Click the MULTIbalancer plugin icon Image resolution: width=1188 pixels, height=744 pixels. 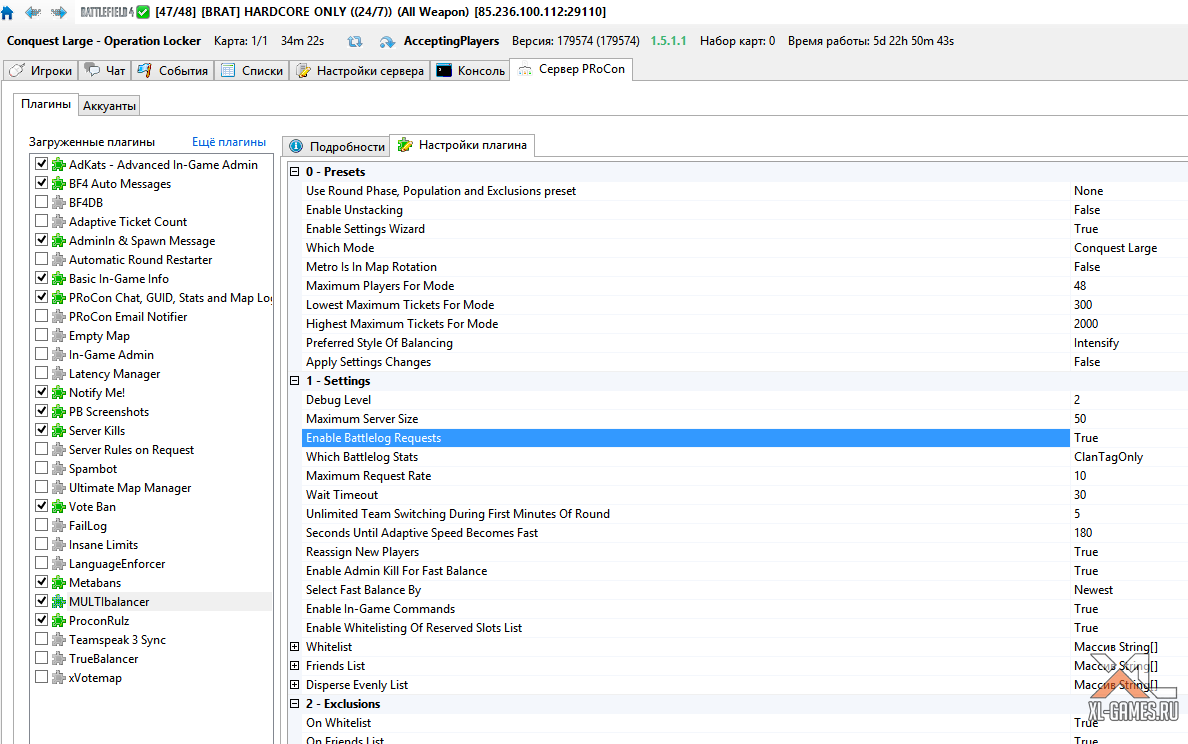[x=58, y=602]
